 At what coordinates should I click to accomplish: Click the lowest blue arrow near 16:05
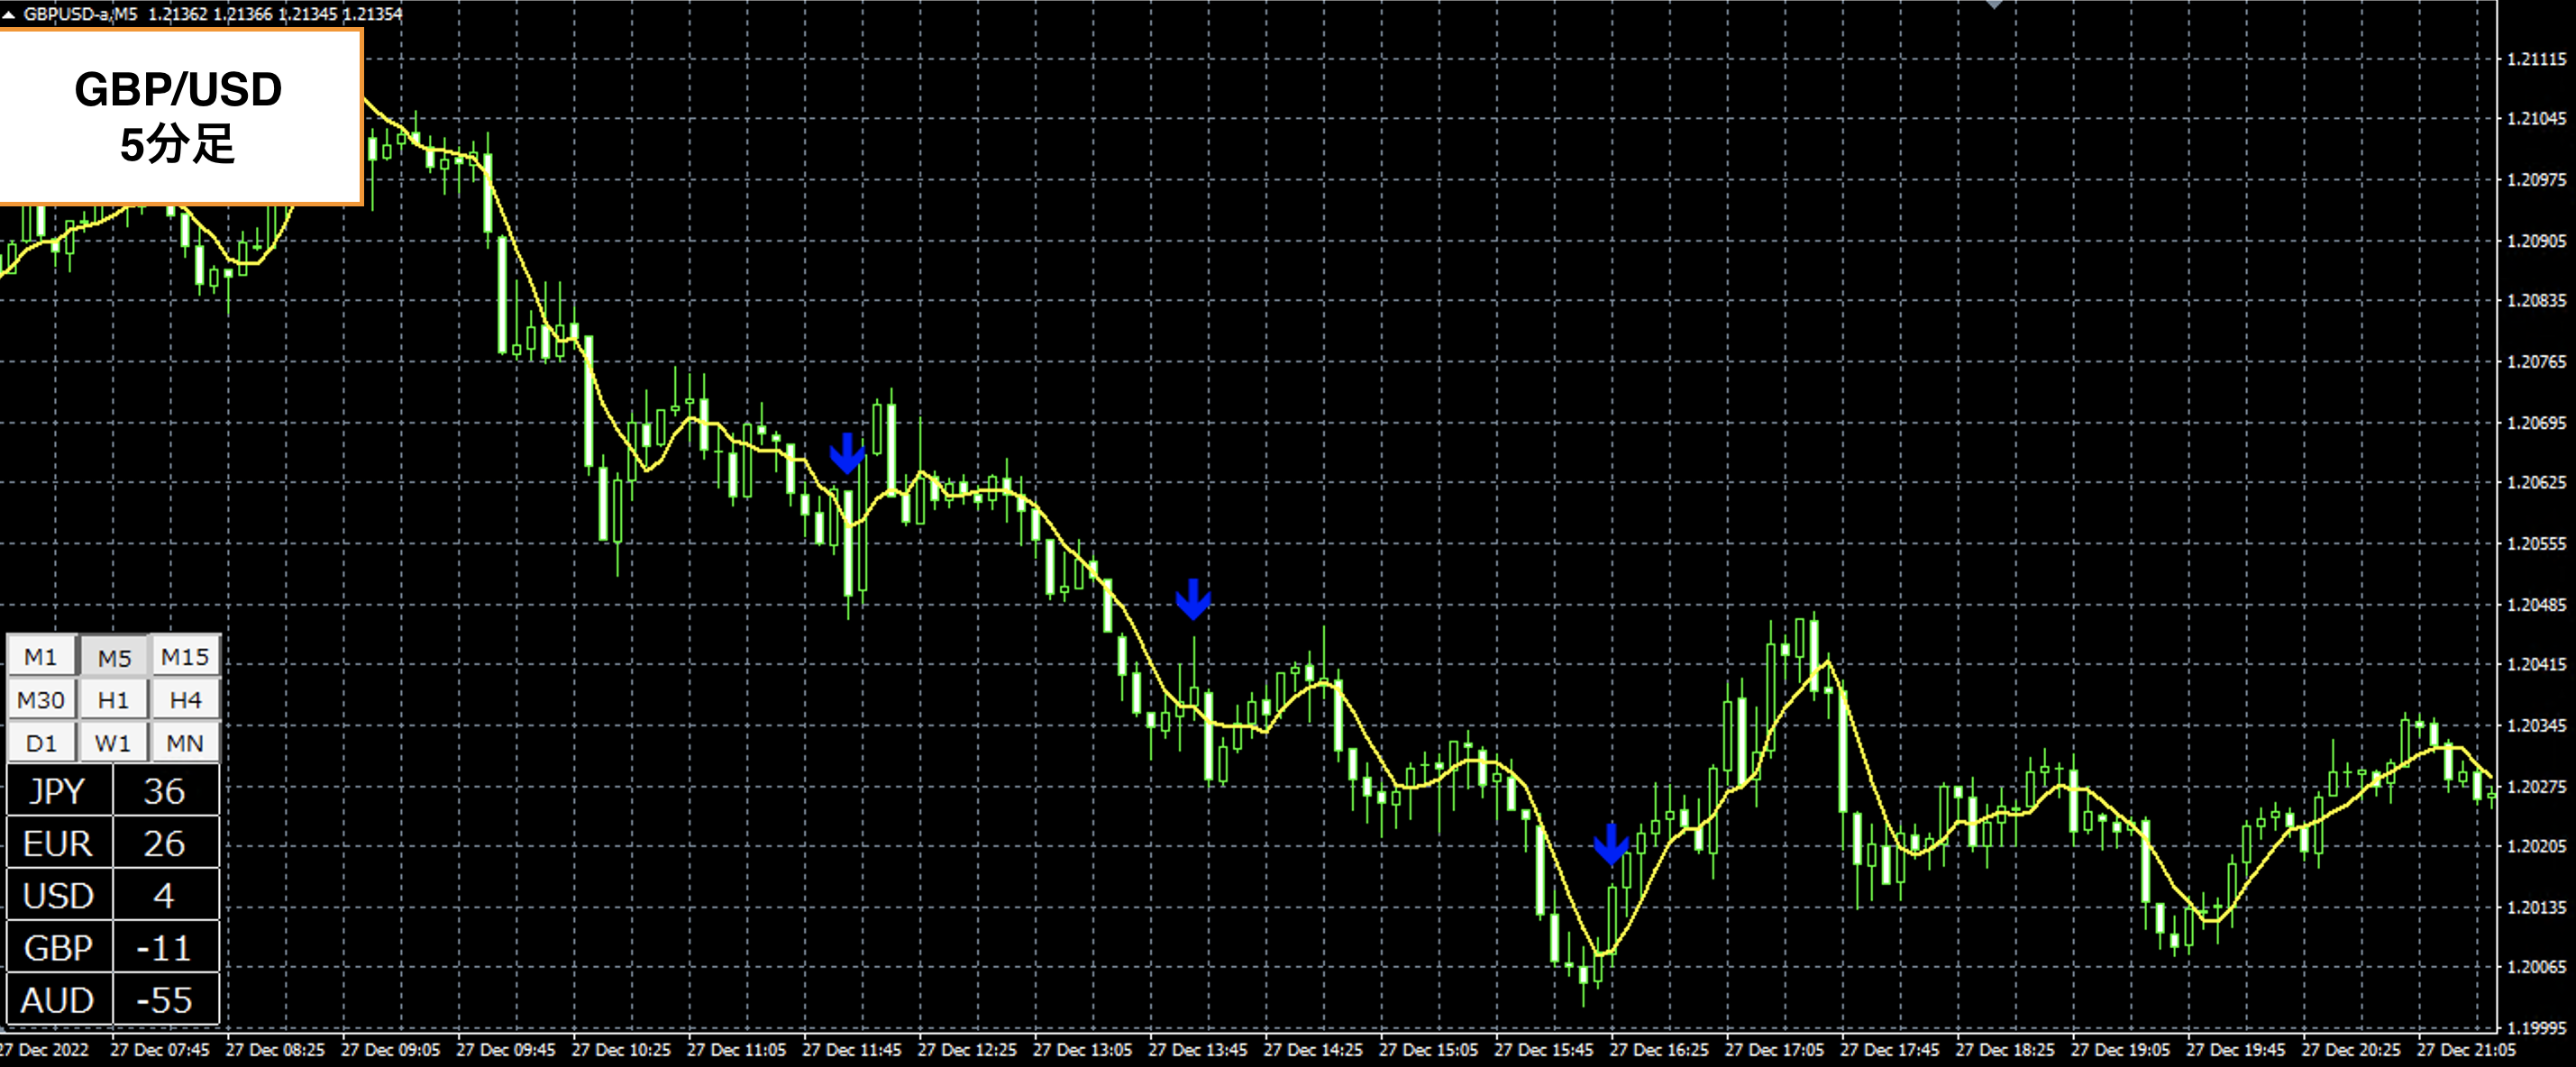1611,845
